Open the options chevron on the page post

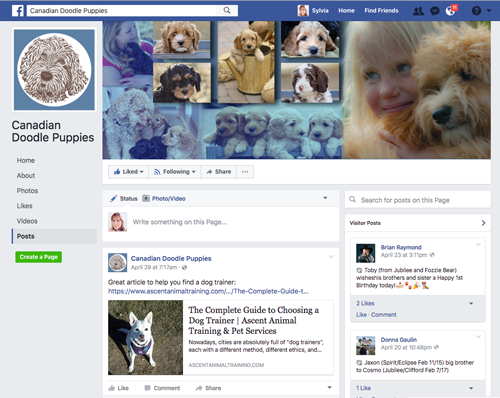pyautogui.click(x=331, y=257)
